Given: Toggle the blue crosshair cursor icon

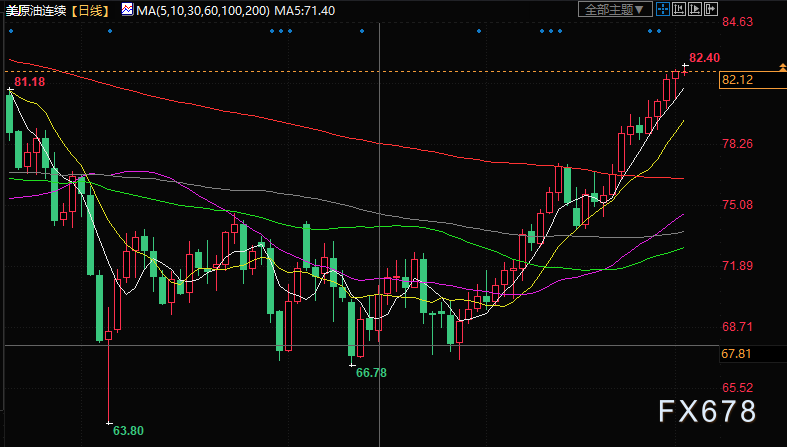Looking at the screenshot, I should (x=663, y=9).
